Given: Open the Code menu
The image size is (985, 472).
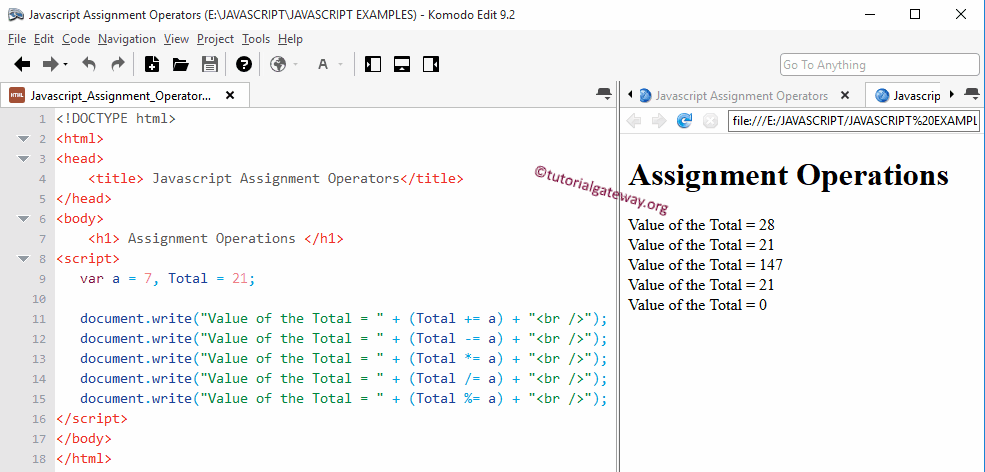Looking at the screenshot, I should [x=76, y=39].
